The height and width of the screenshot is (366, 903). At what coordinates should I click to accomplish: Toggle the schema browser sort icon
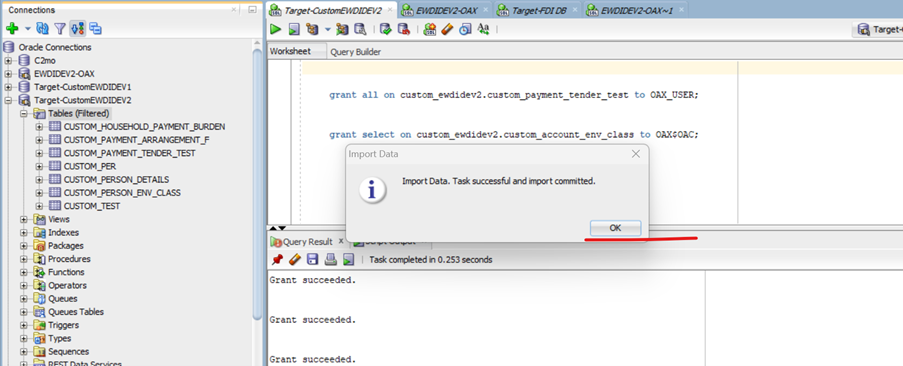(78, 28)
